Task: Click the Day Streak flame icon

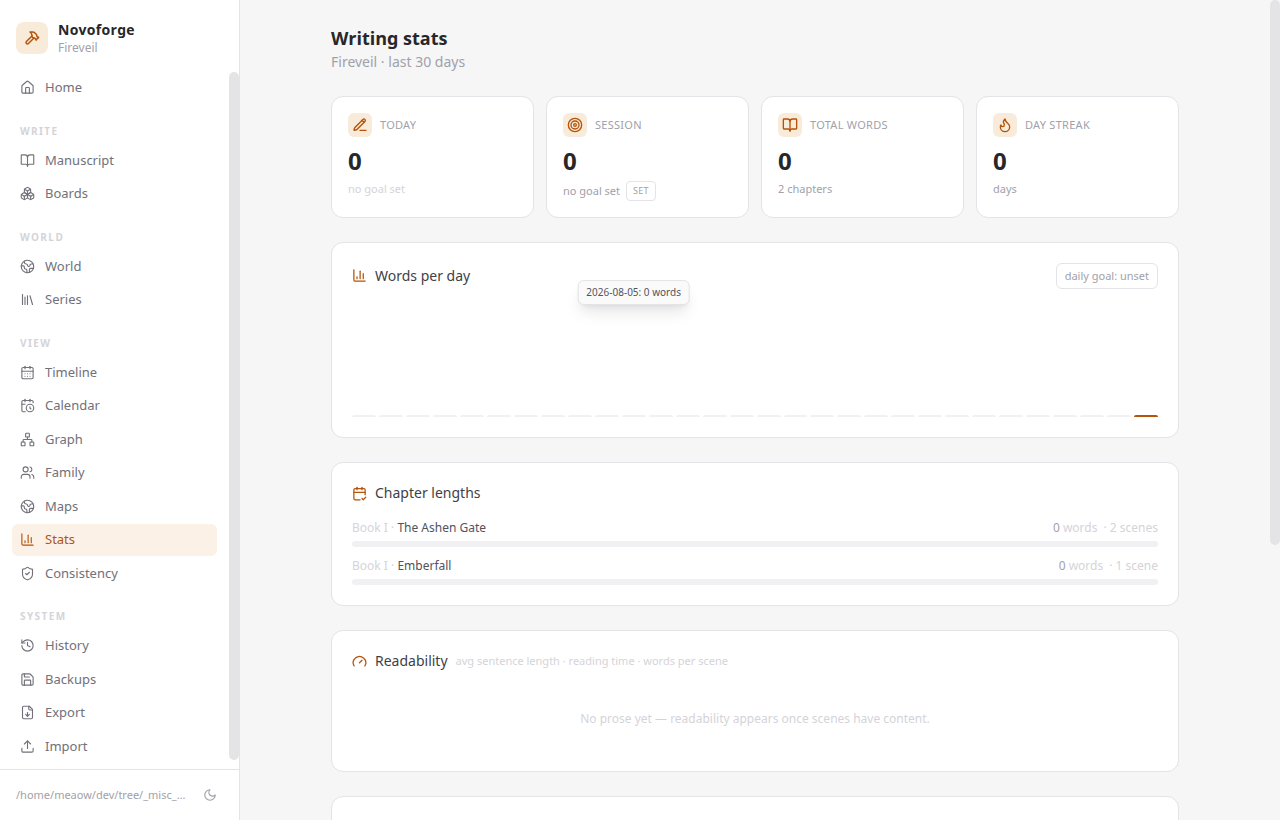Action: coord(1005,125)
